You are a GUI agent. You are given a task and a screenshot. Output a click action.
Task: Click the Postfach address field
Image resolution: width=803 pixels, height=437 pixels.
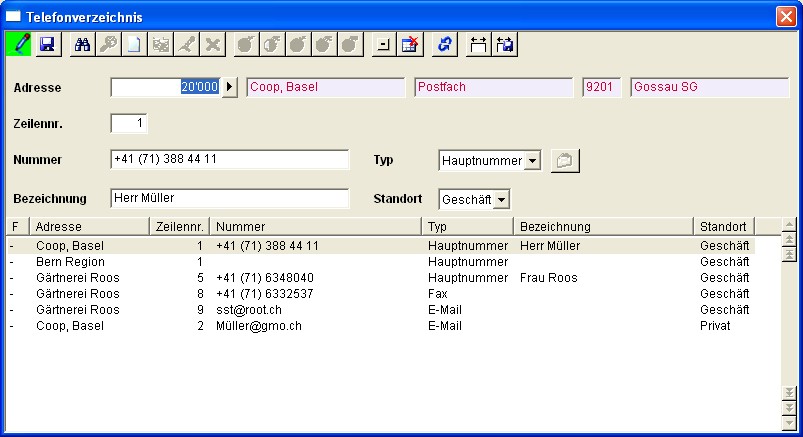point(494,87)
